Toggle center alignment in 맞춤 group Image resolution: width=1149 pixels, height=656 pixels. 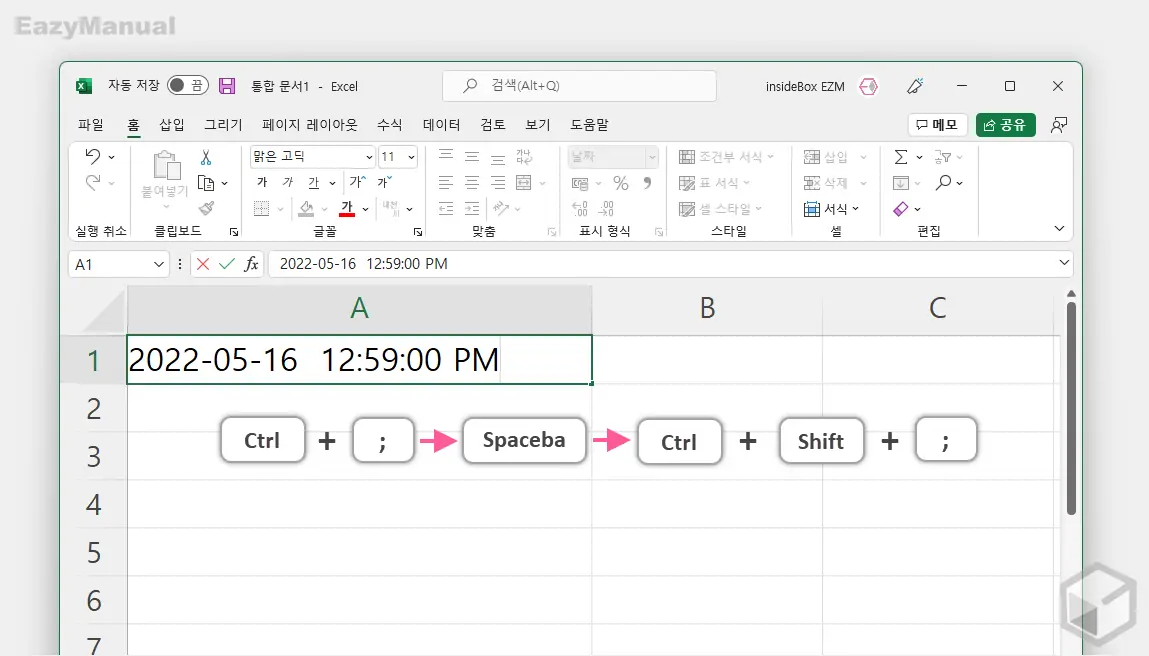click(472, 183)
